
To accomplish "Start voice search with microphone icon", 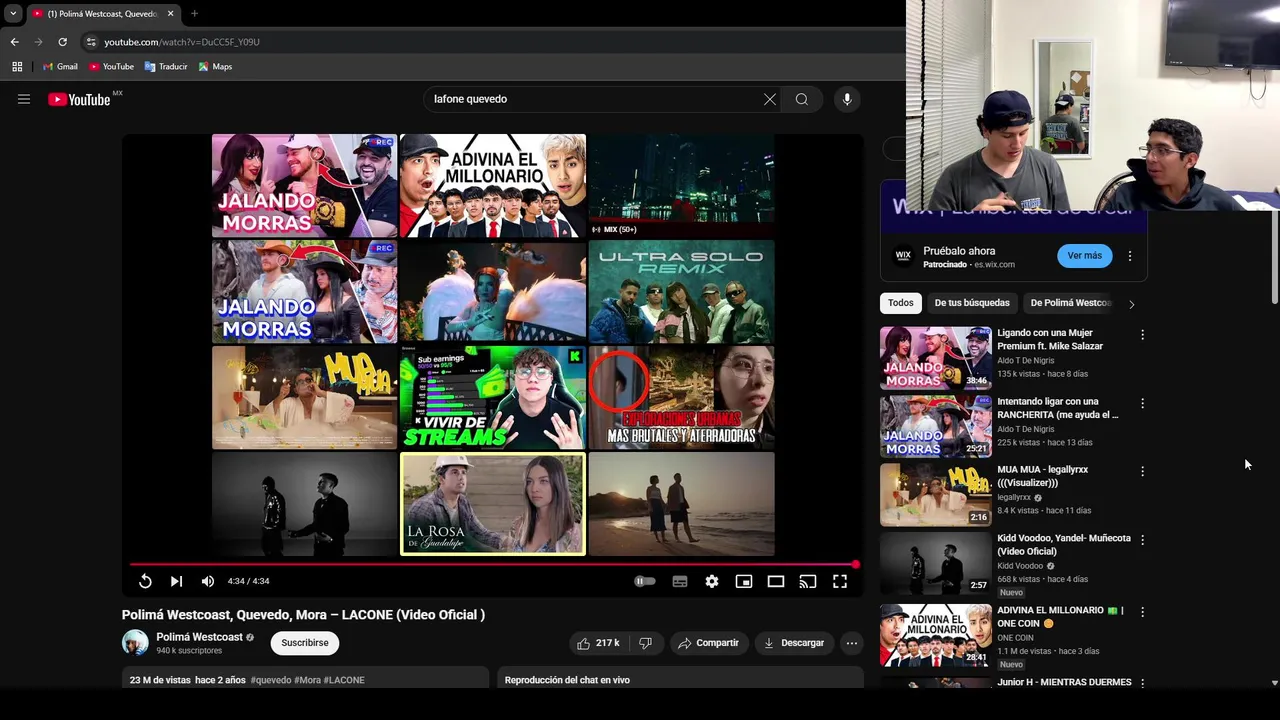I will click(847, 99).
